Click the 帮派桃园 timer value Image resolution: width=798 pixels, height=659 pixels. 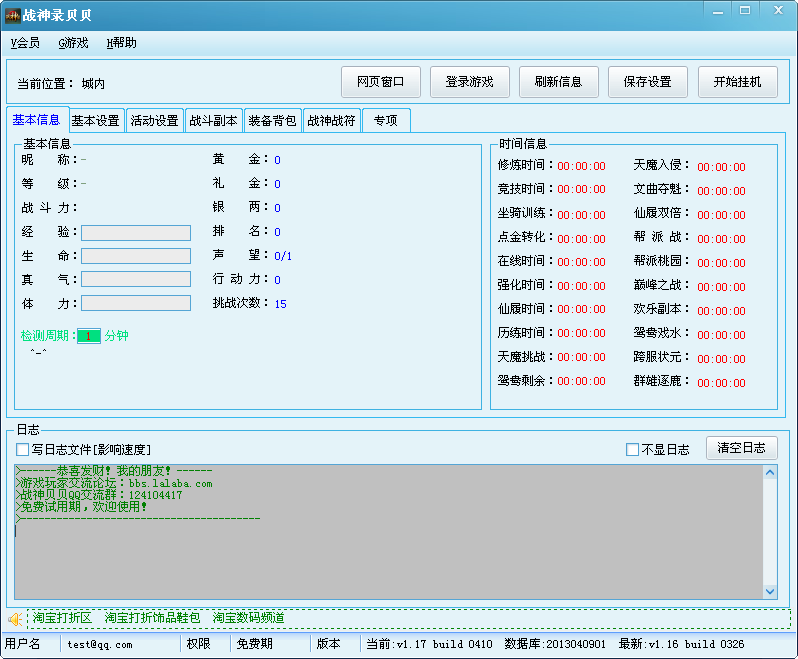pos(721,264)
